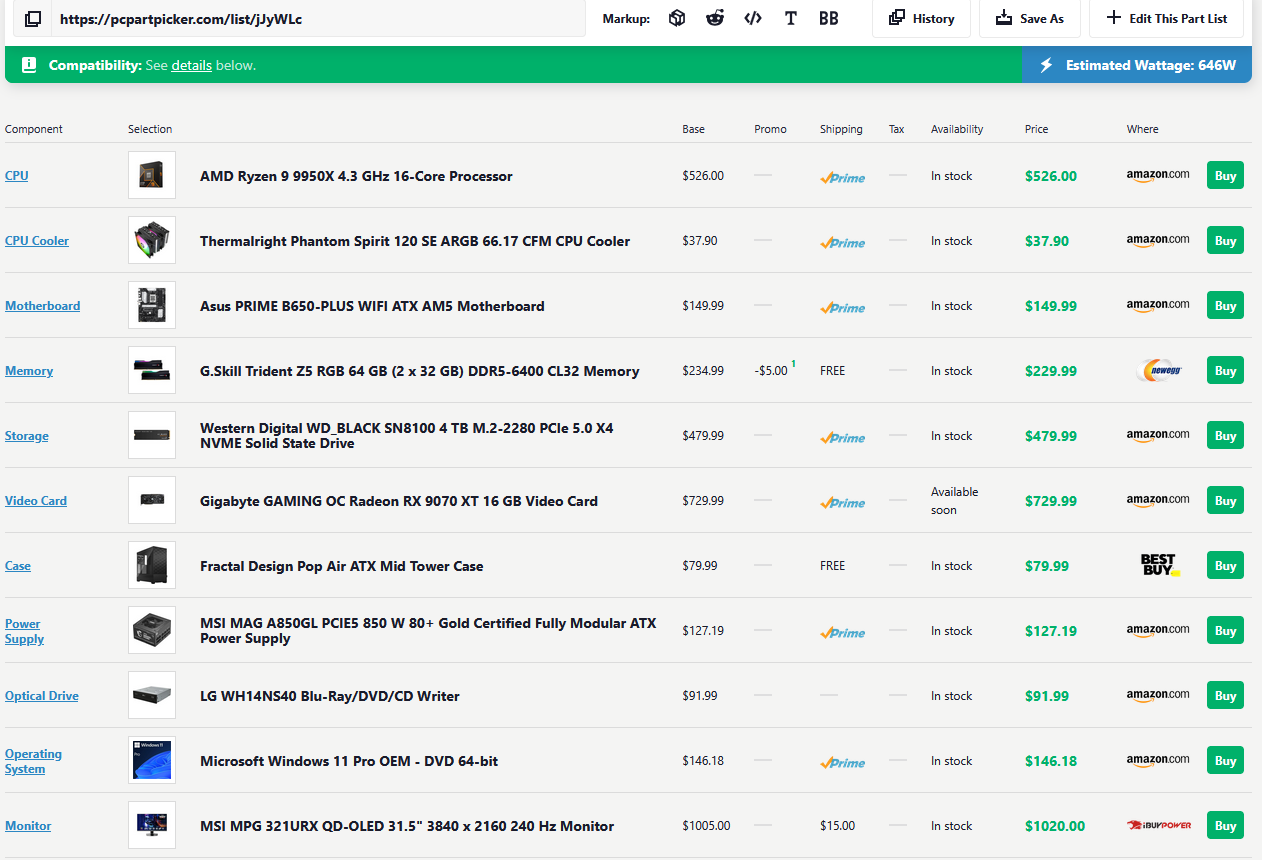Open the Monitor component link
Screen dimensions: 1262x860
coord(28,826)
